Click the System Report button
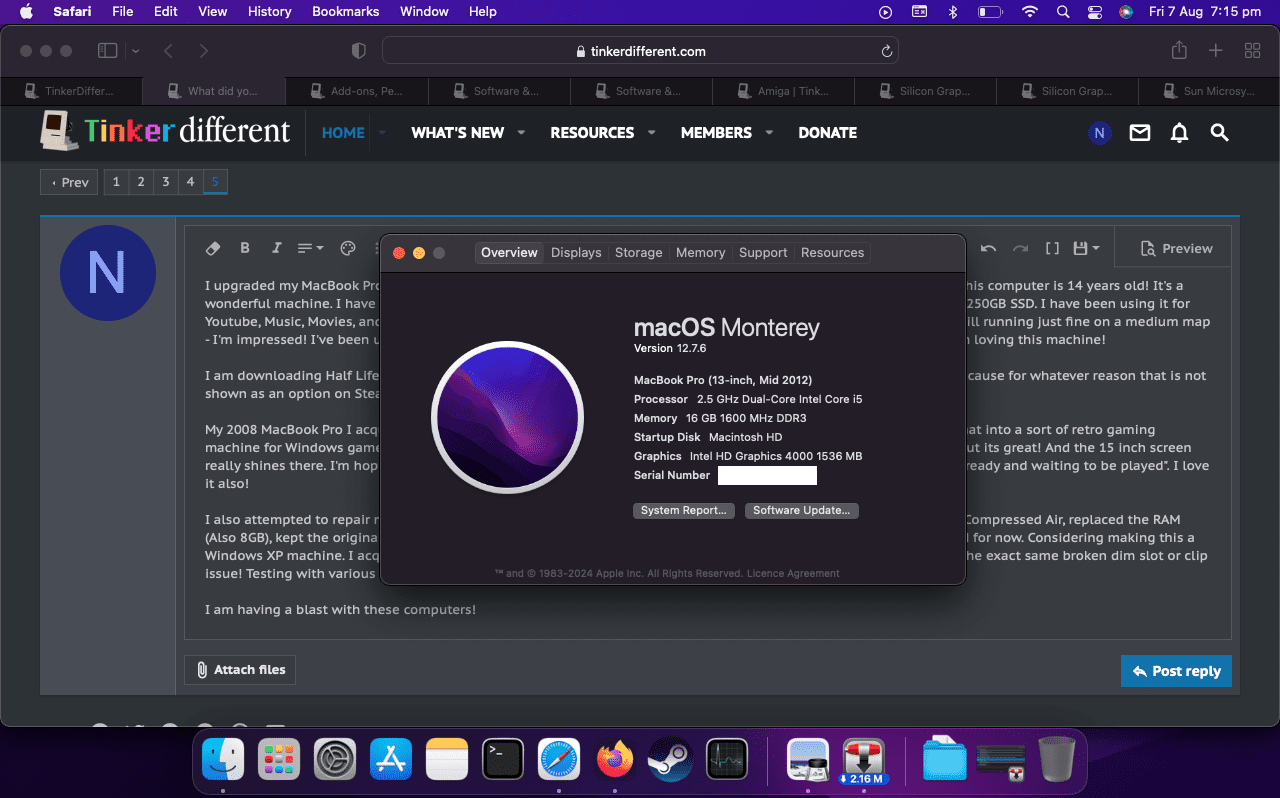Screen dimensions: 1280x798 [x=684, y=510]
